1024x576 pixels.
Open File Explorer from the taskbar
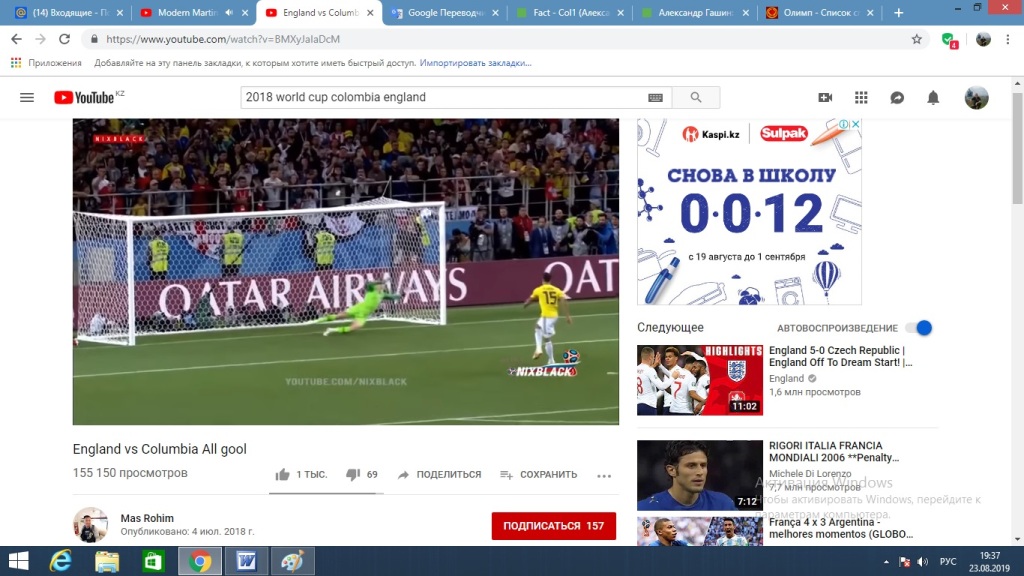107,561
